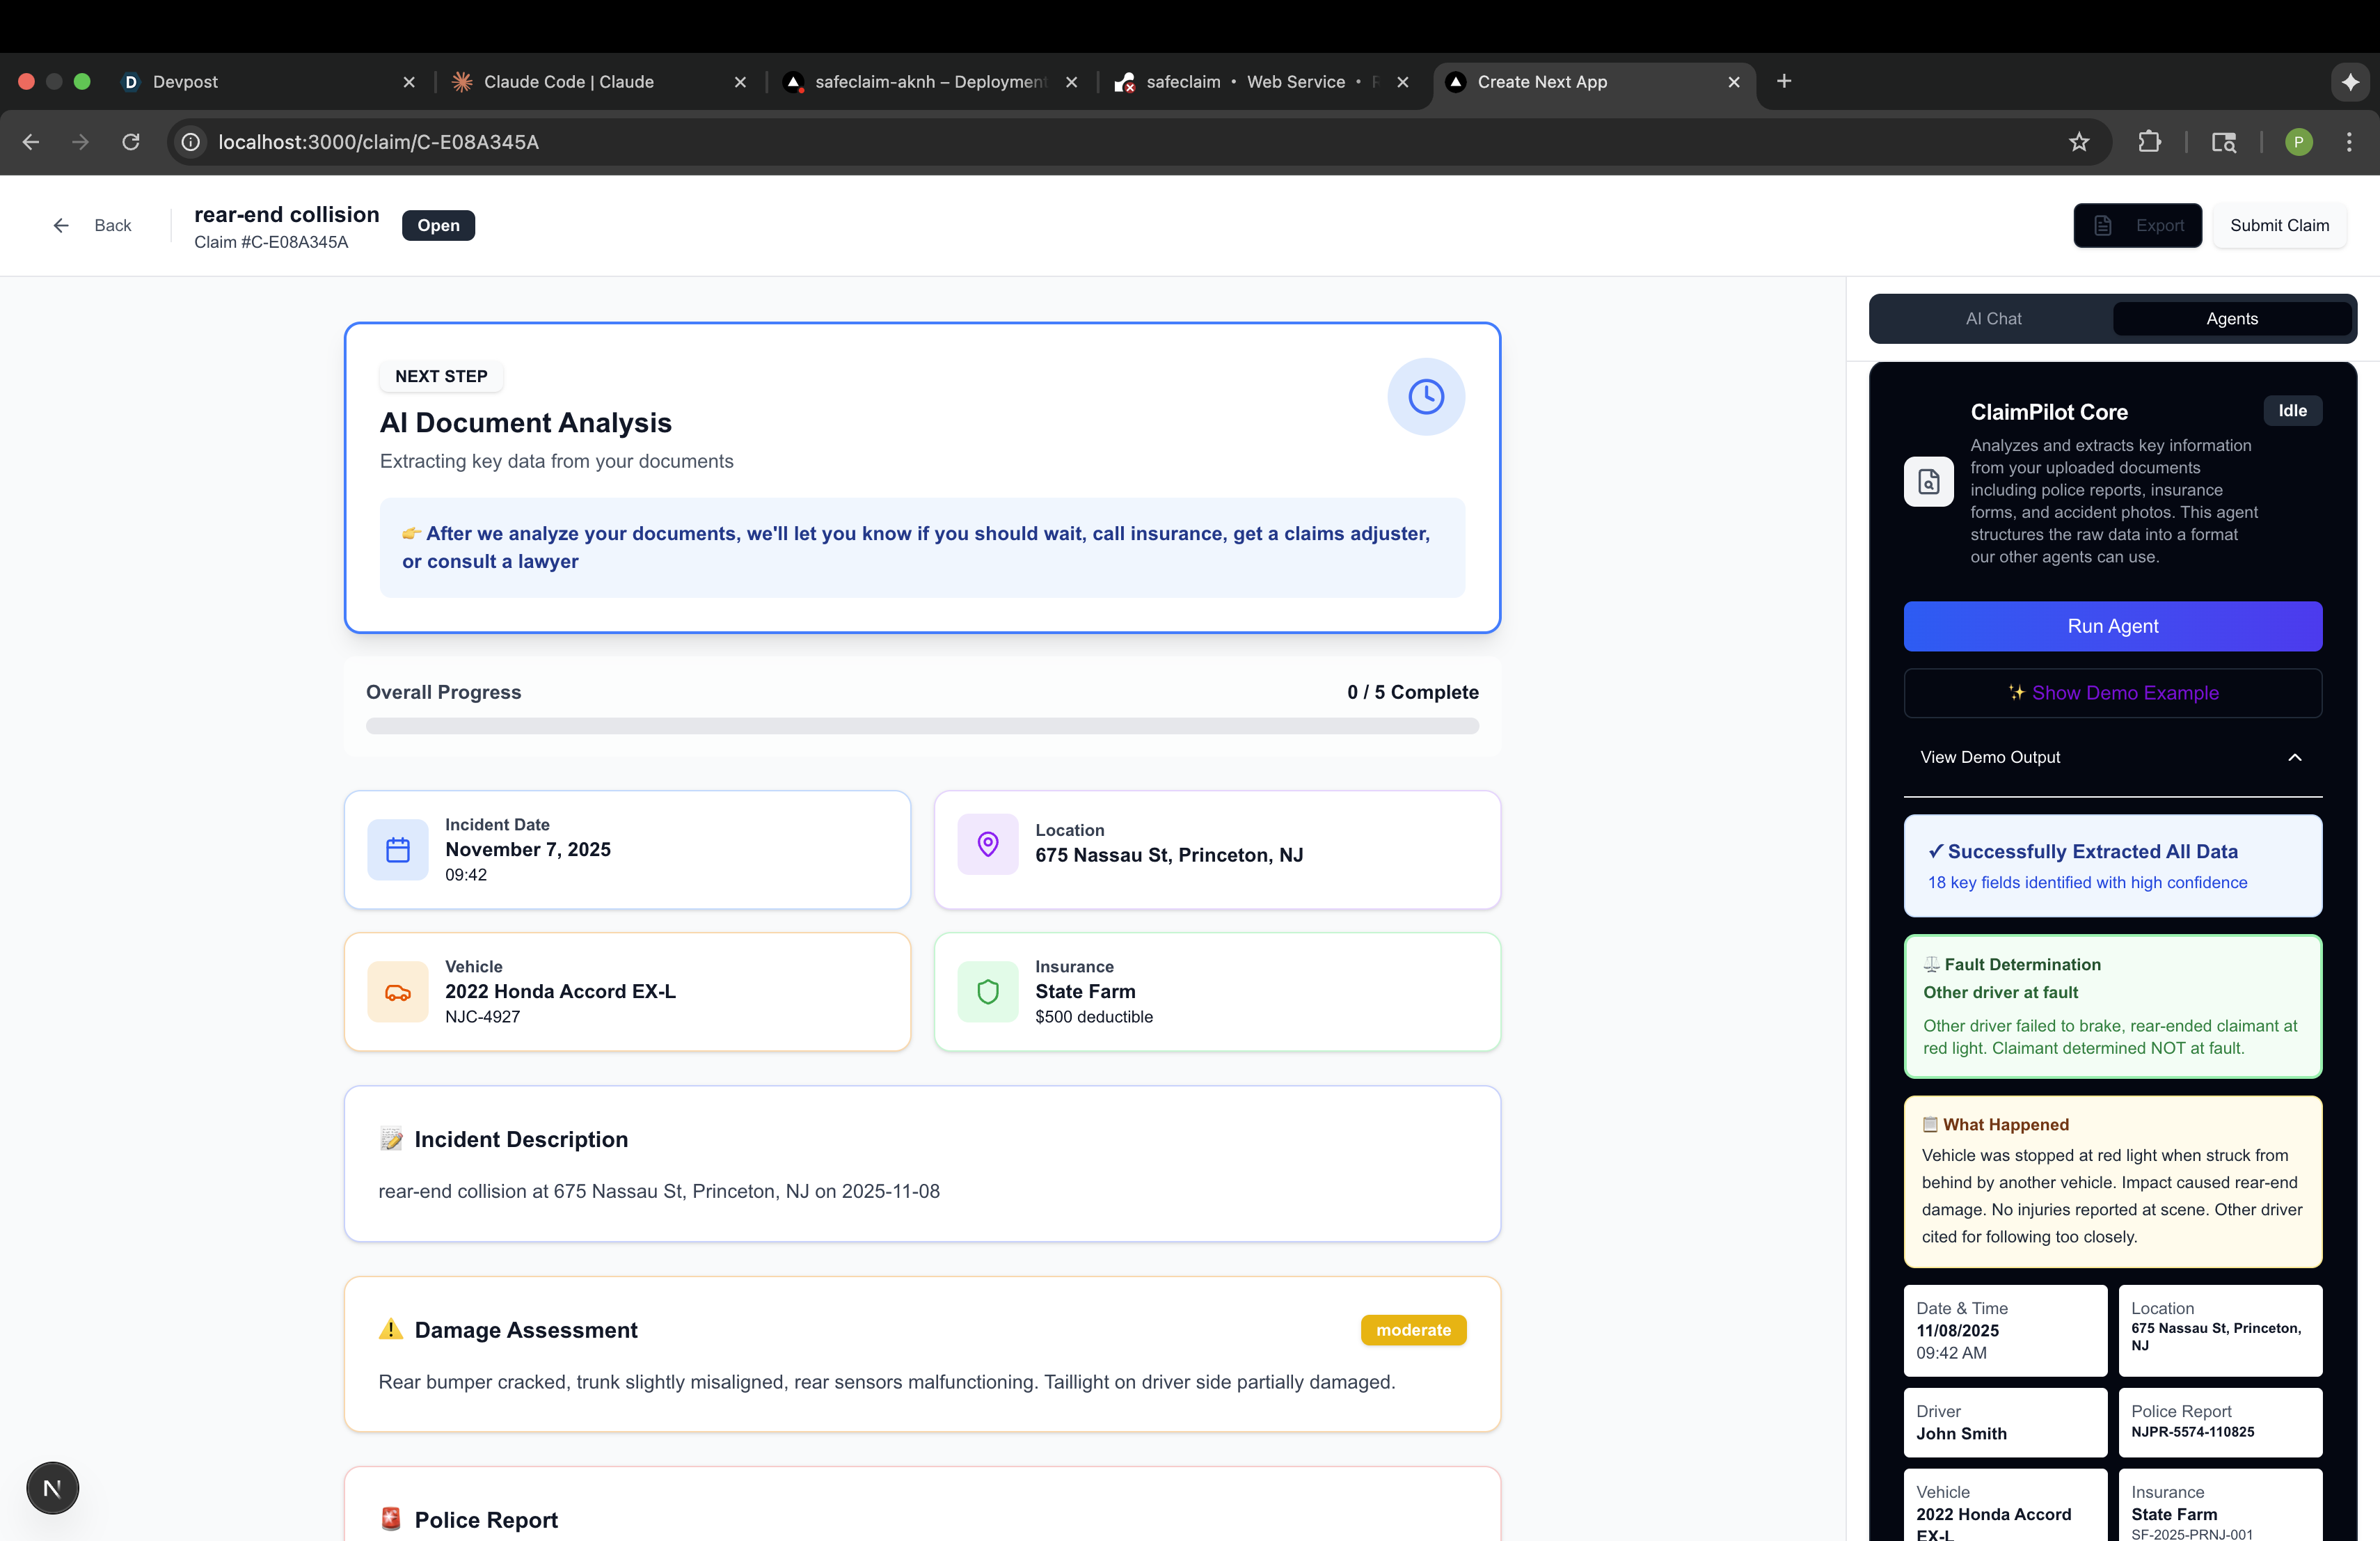Submit the claim
The width and height of the screenshot is (2380, 1541).
click(x=2278, y=226)
